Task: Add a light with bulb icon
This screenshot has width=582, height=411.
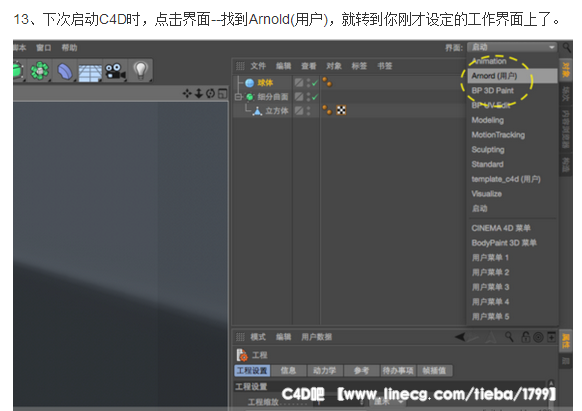Action: coord(140,70)
